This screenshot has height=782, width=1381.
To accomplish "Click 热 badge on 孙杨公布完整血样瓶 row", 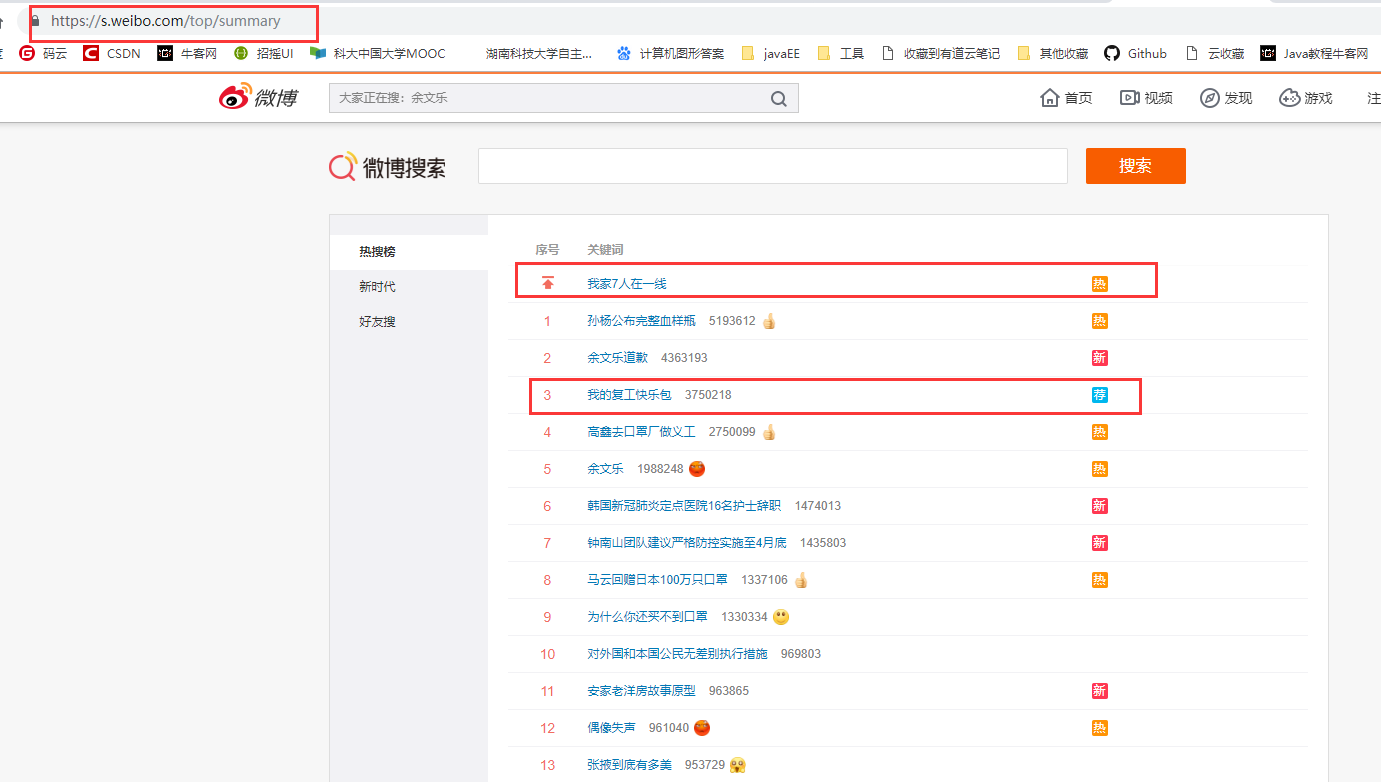I will point(1100,321).
